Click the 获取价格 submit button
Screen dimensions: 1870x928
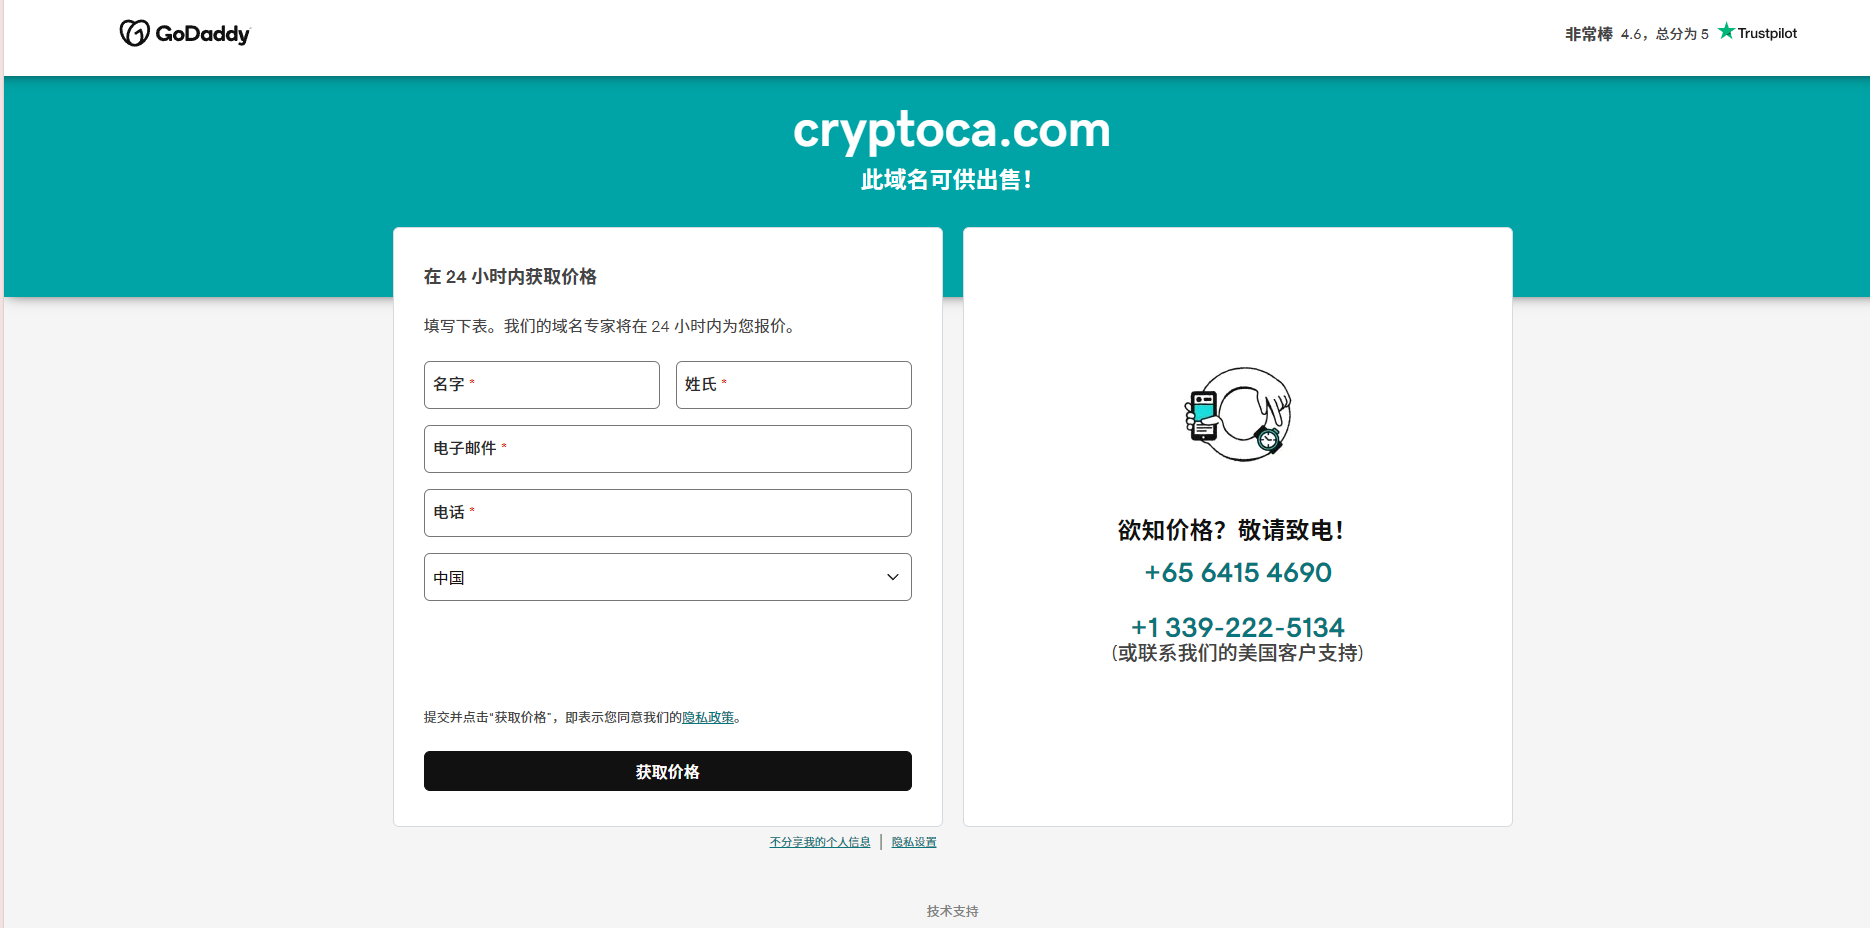668,771
